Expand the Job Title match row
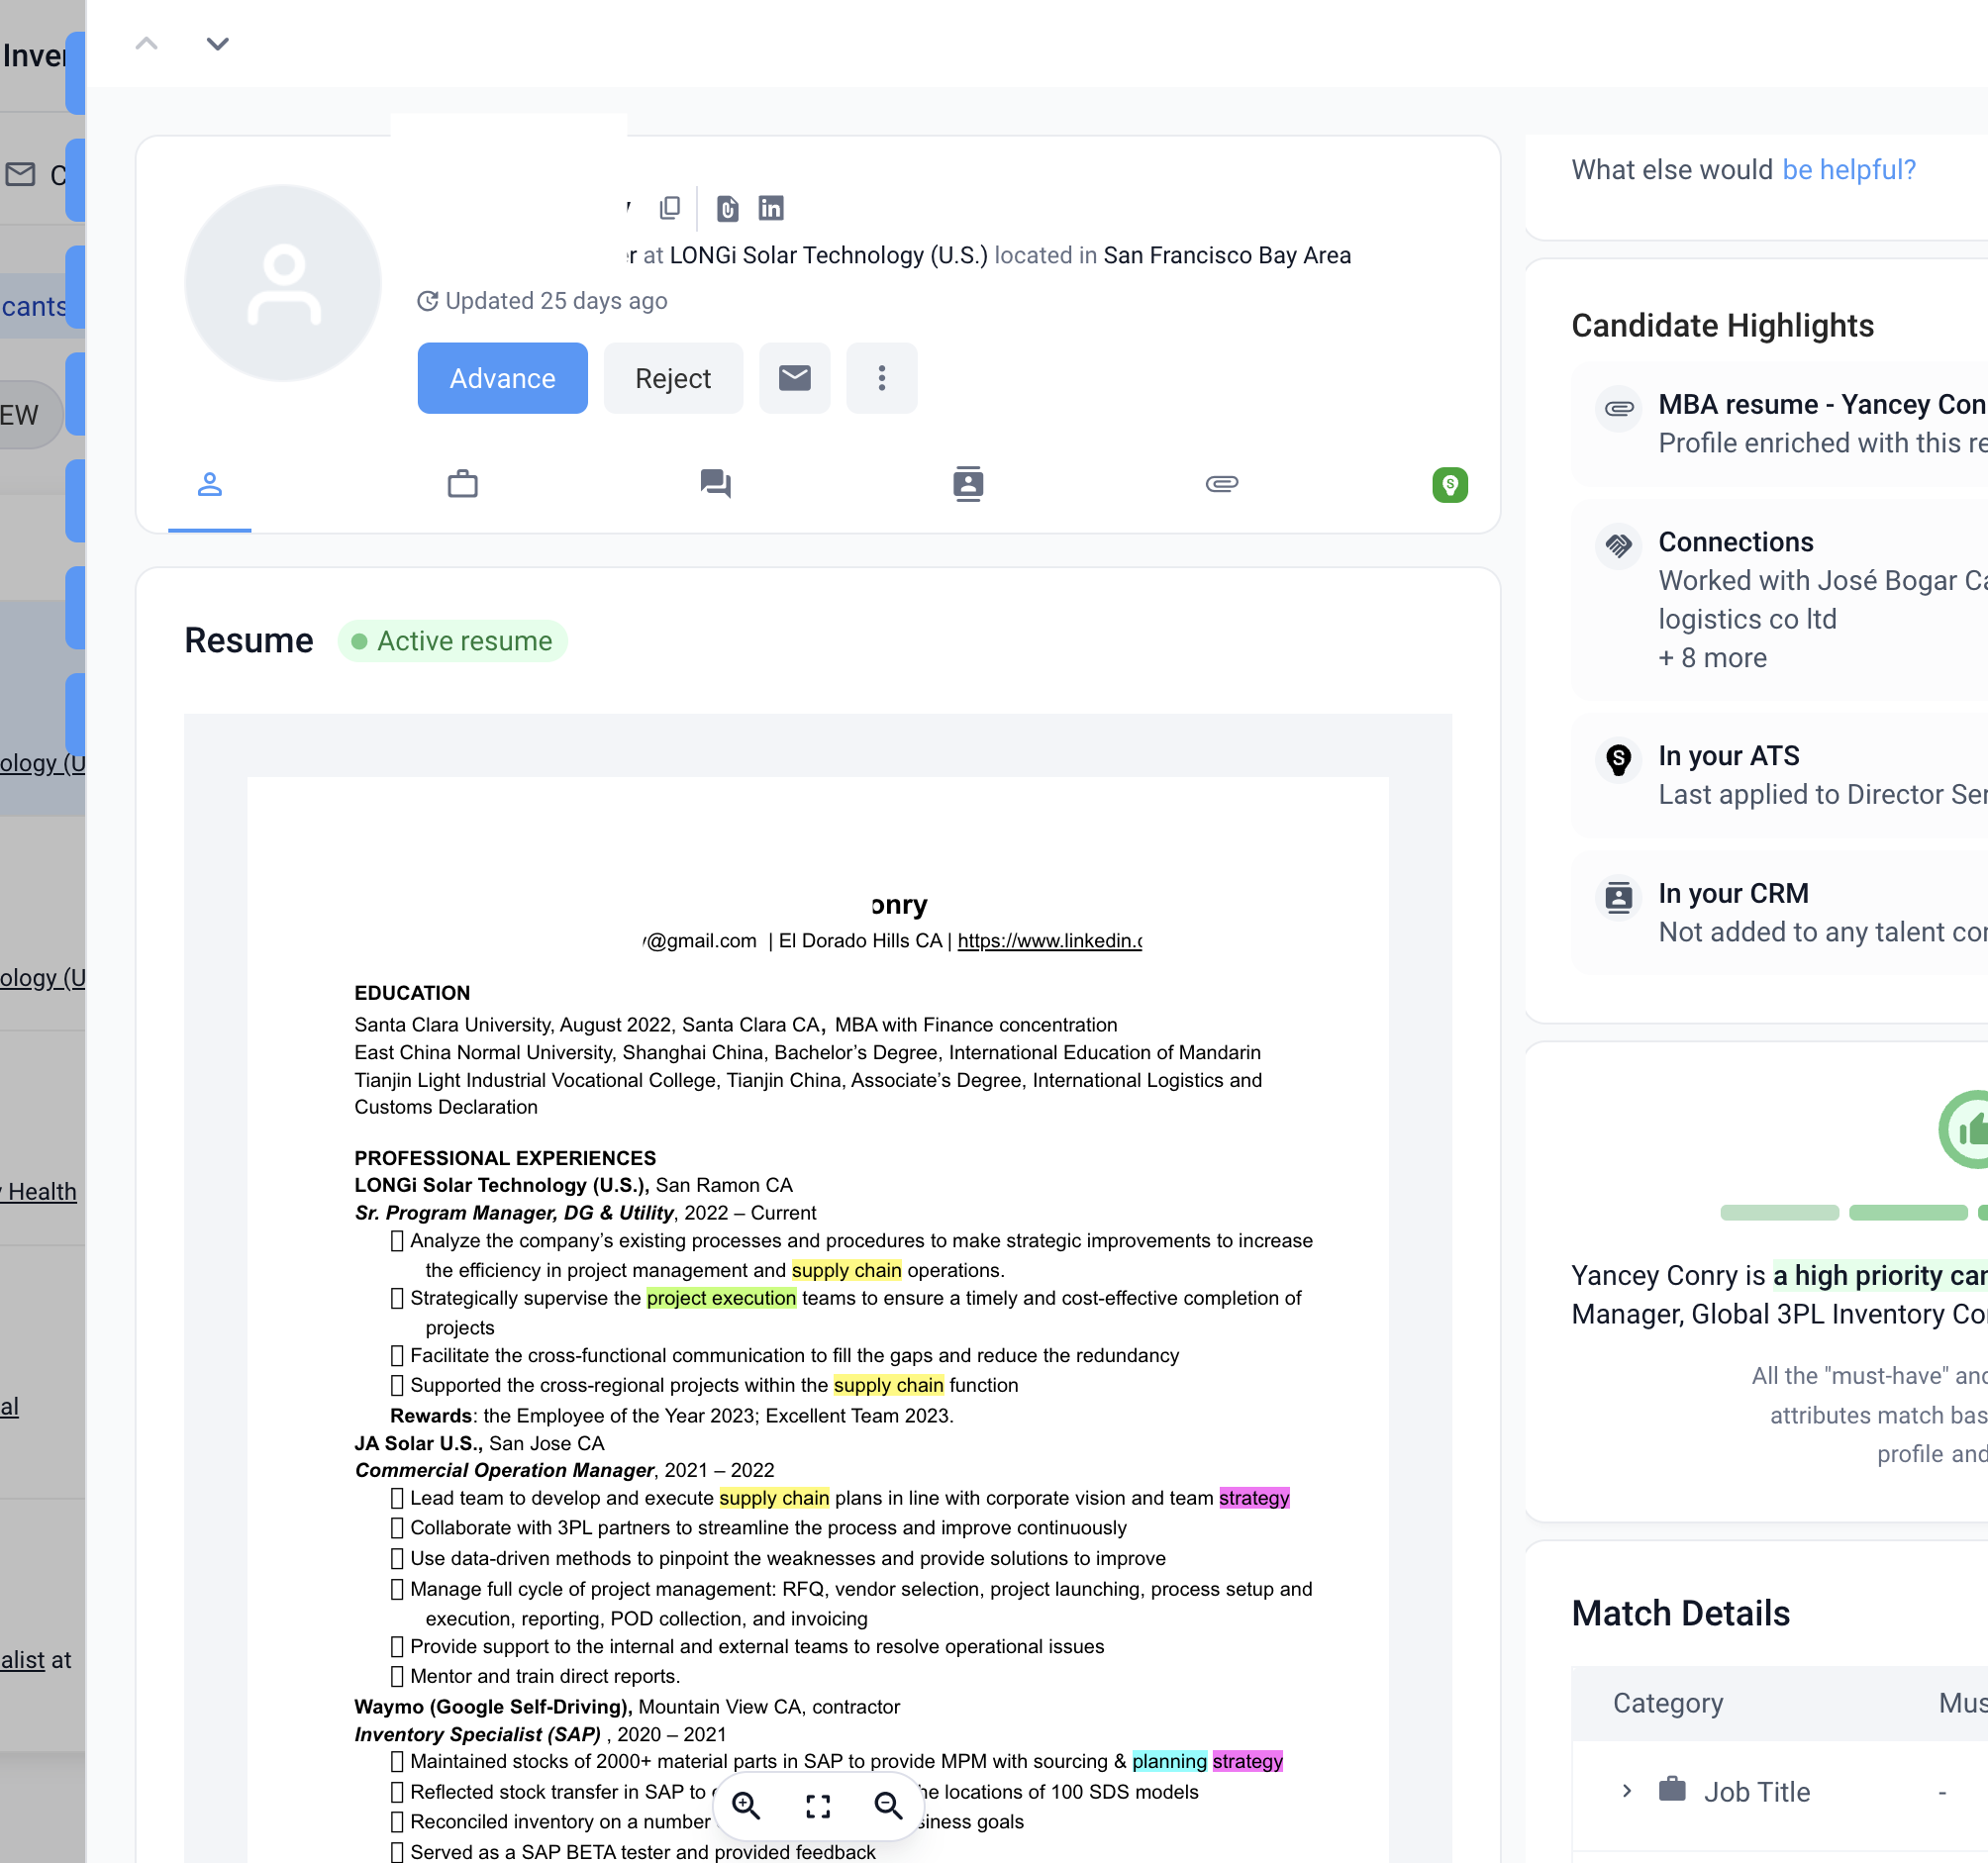1988x1863 pixels. (1627, 1791)
